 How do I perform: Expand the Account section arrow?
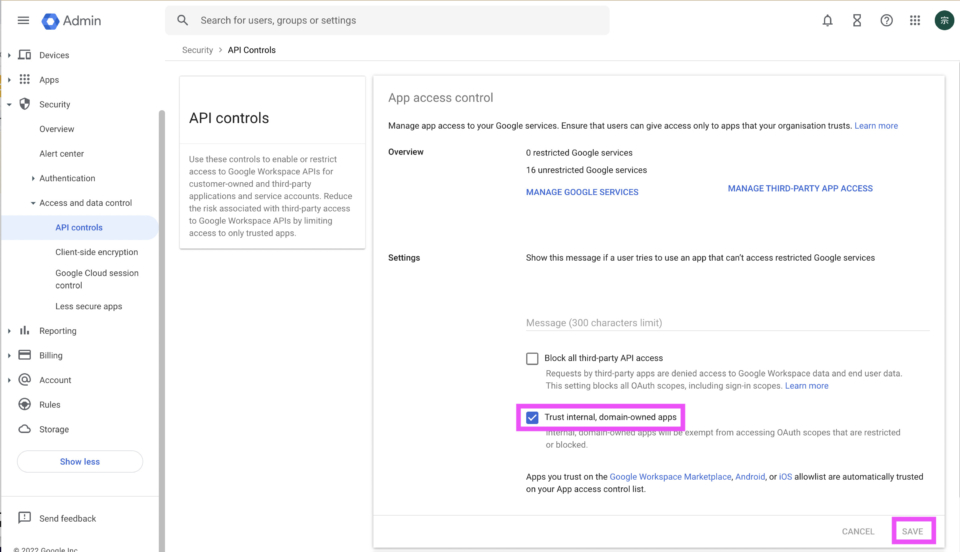tap(9, 380)
